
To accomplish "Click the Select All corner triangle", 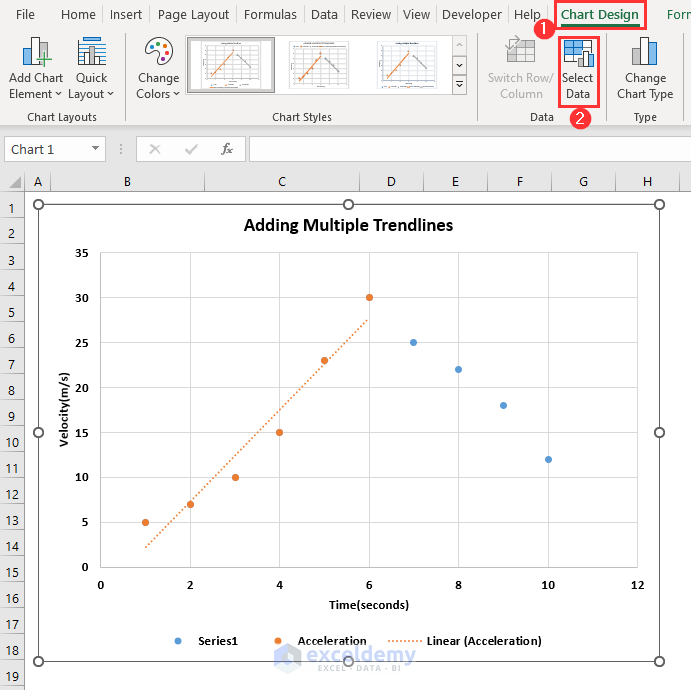I will [x=14, y=182].
